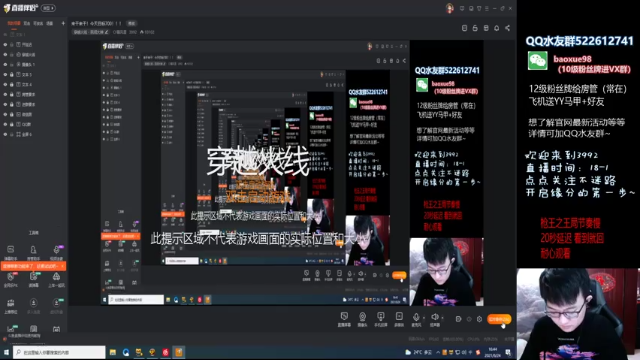This screenshot has width=640, height=360.
Task: Click the D-shaped icon left of settings
Action: click(x=458, y=319)
